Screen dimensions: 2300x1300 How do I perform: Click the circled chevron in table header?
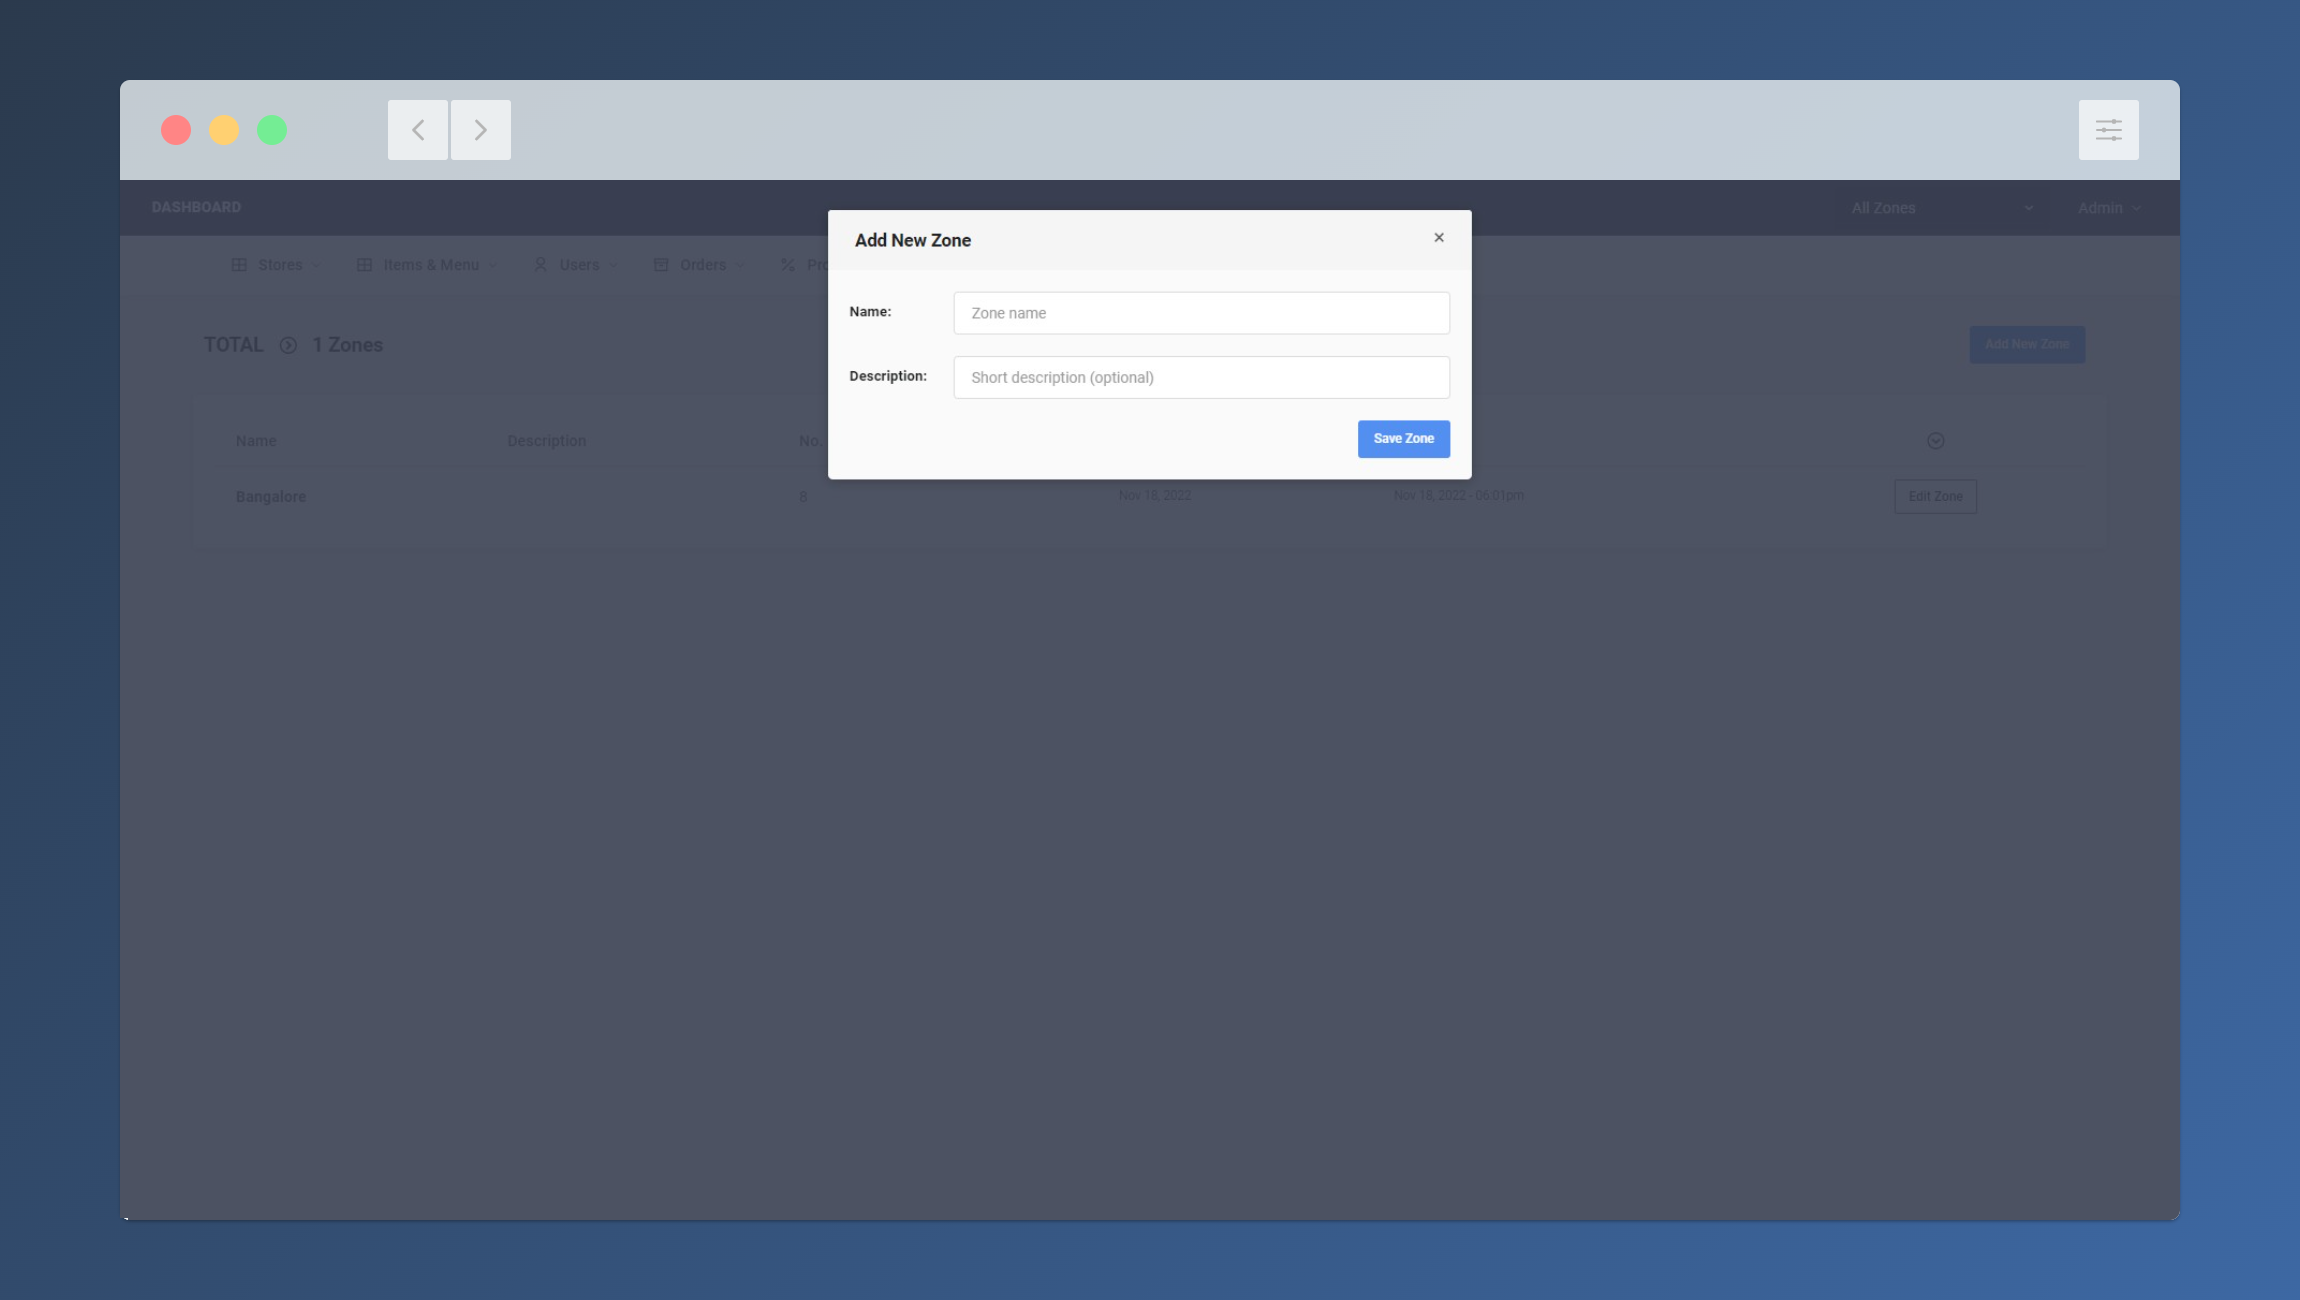tap(1936, 441)
